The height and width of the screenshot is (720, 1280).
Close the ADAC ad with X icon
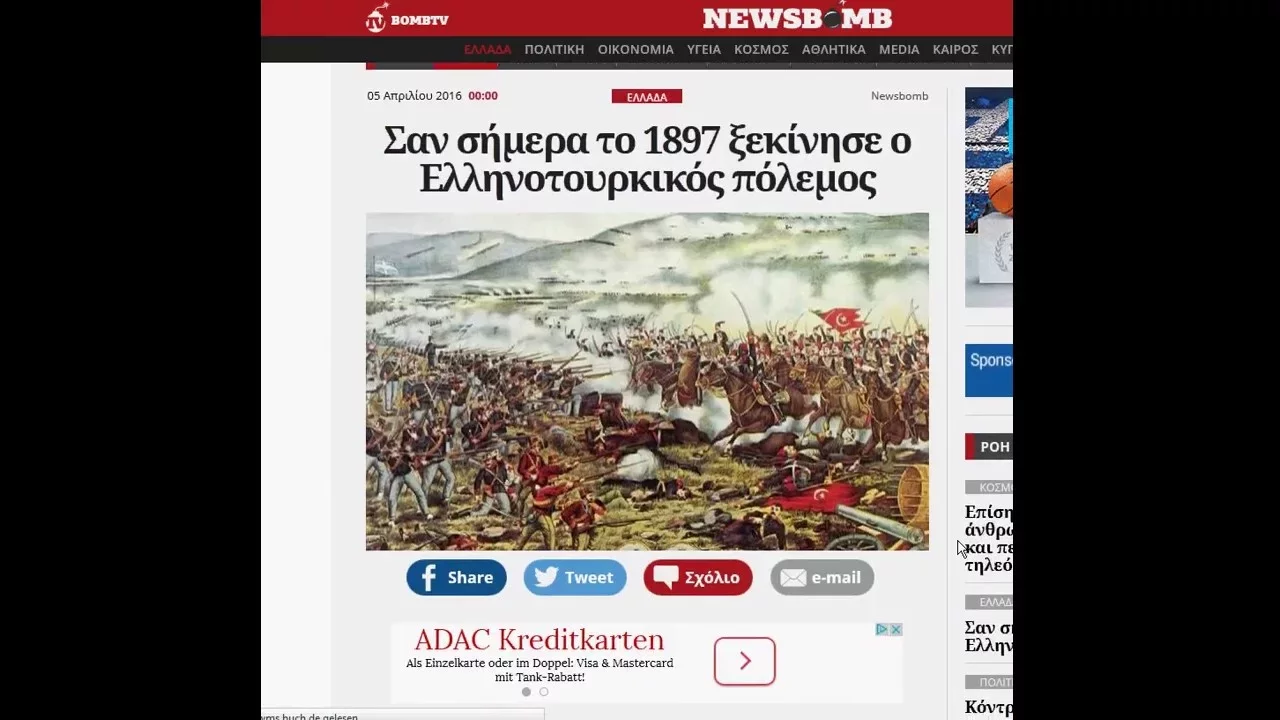896,629
